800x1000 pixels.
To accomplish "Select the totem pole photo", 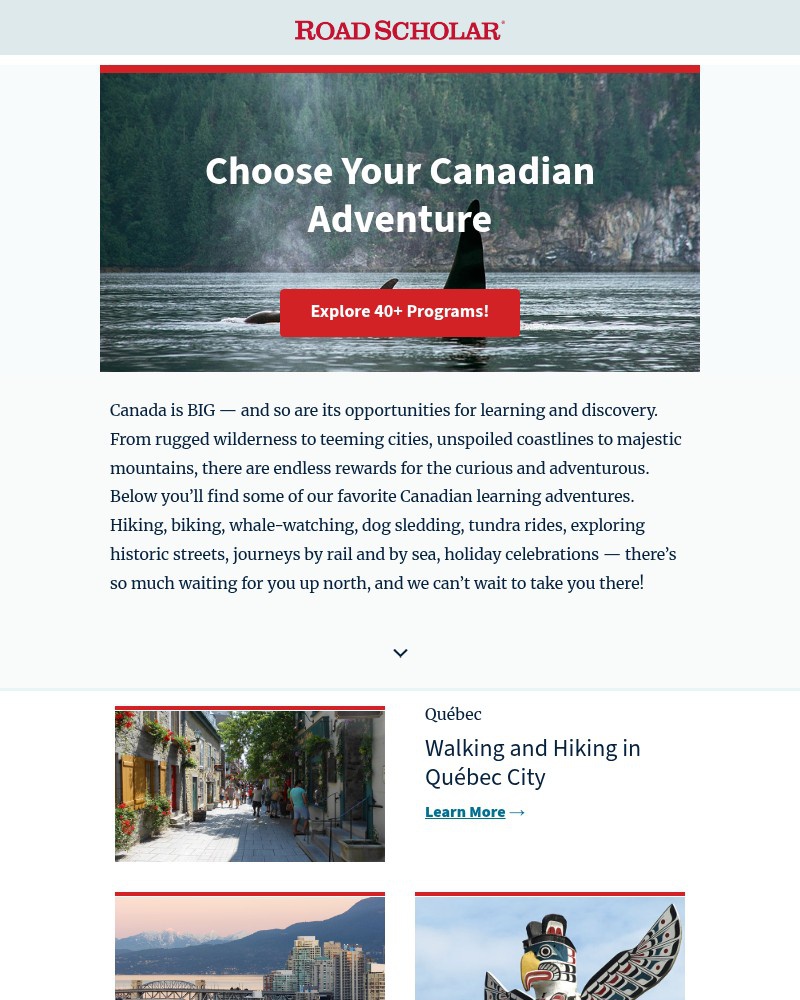I will coord(549,950).
